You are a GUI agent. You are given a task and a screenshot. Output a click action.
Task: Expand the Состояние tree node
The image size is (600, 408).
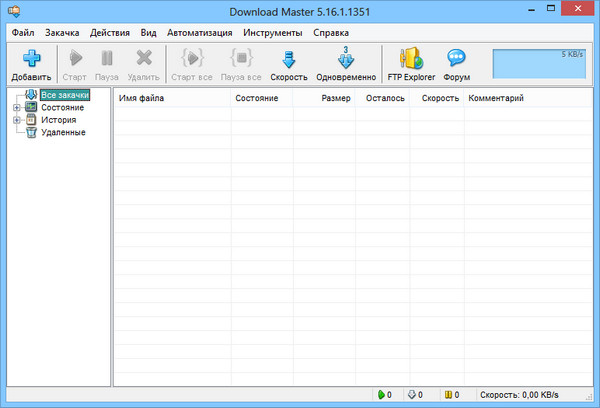16,107
